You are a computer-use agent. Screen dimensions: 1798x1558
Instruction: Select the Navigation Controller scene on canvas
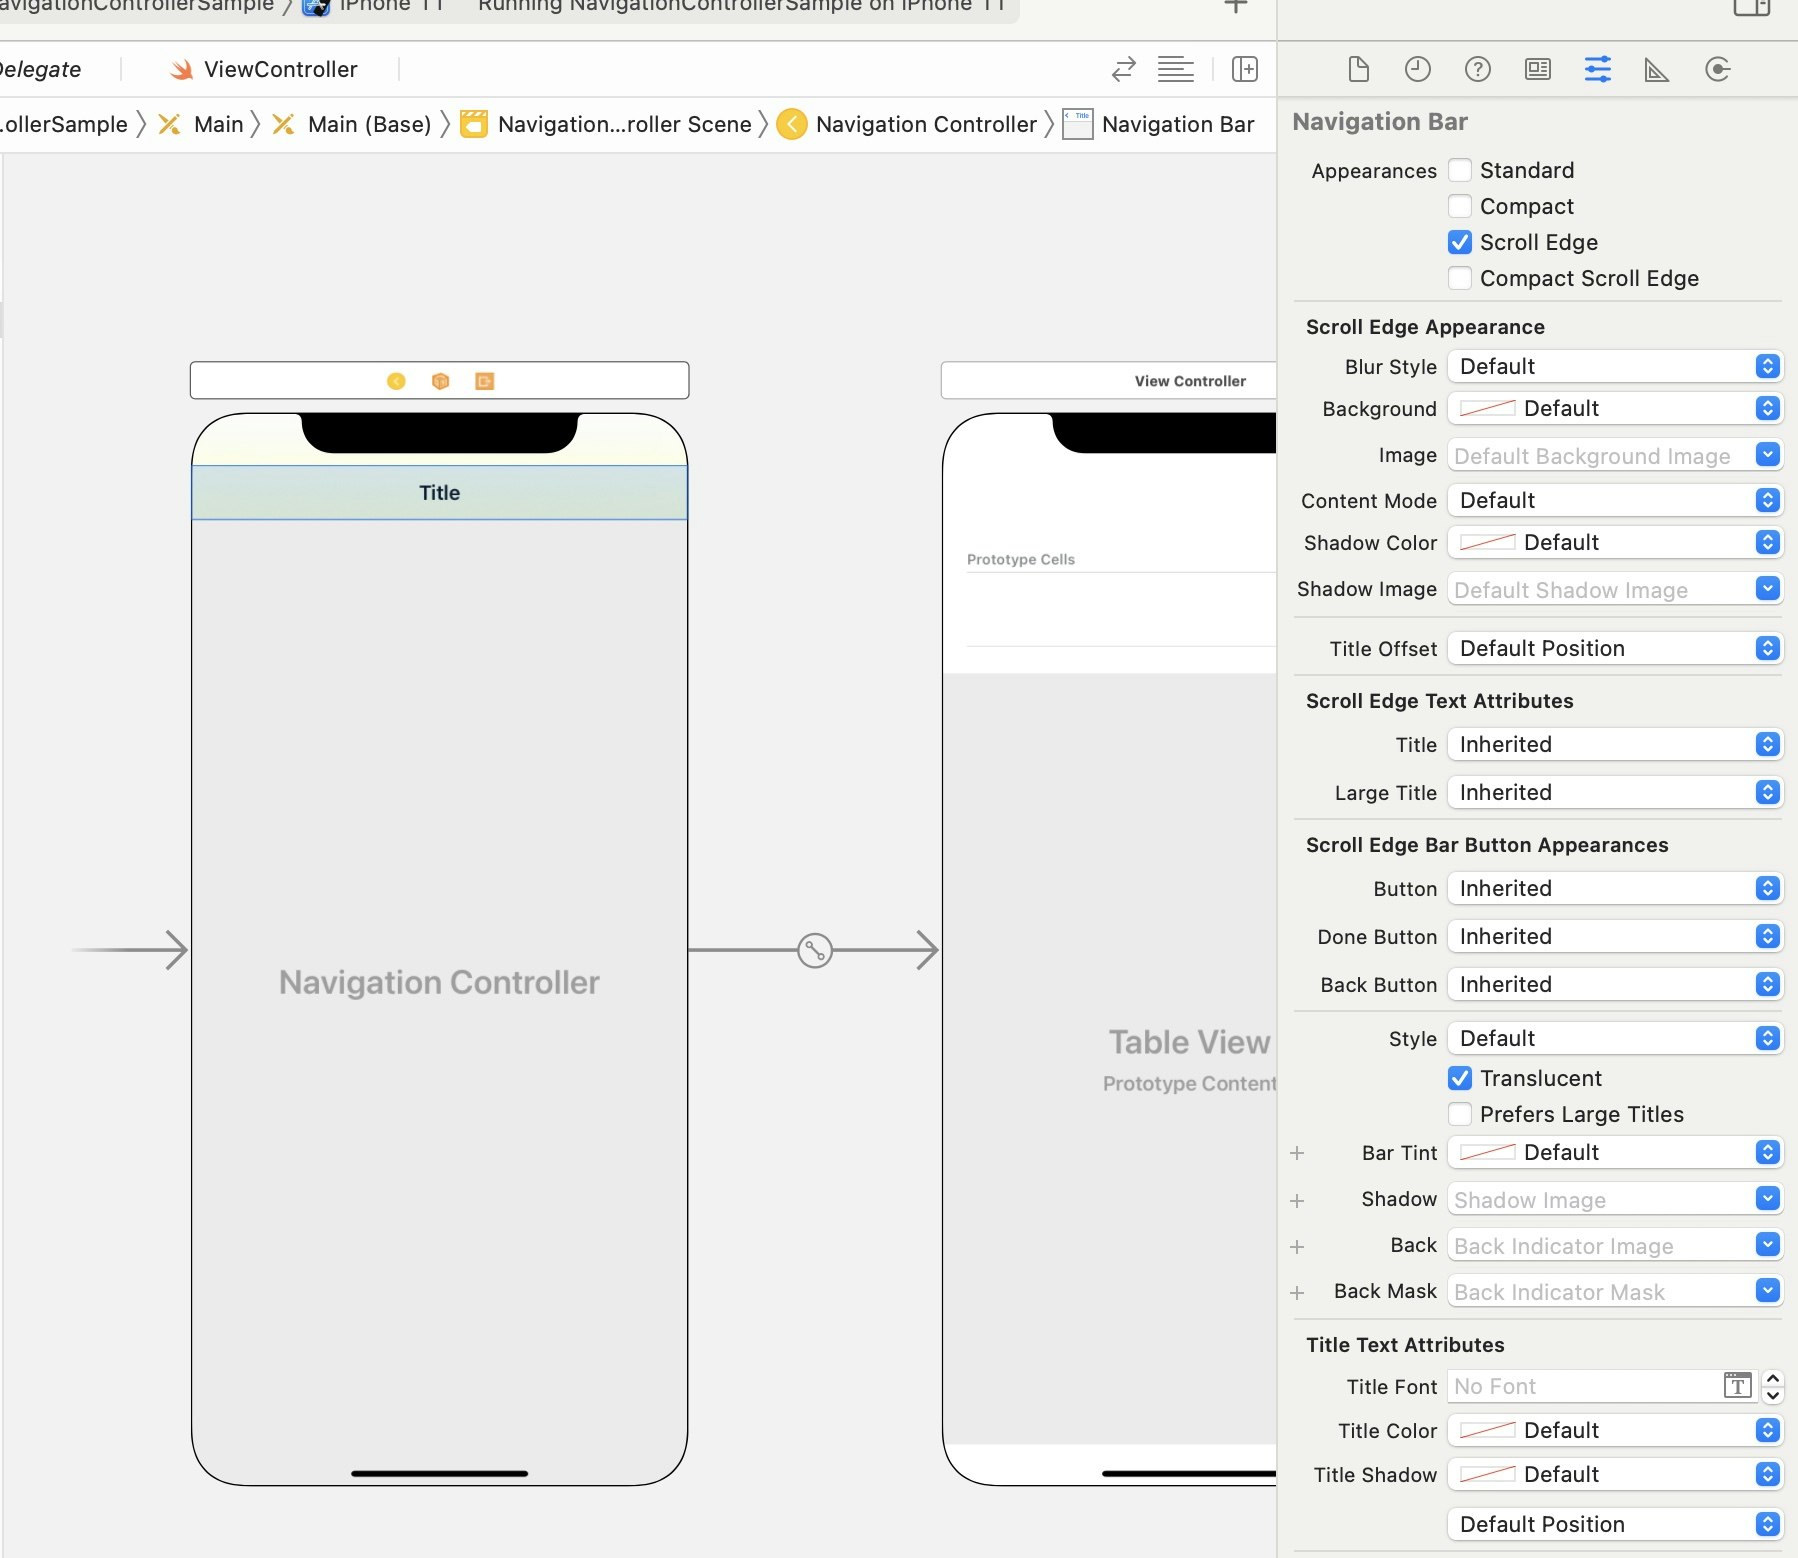[440, 982]
